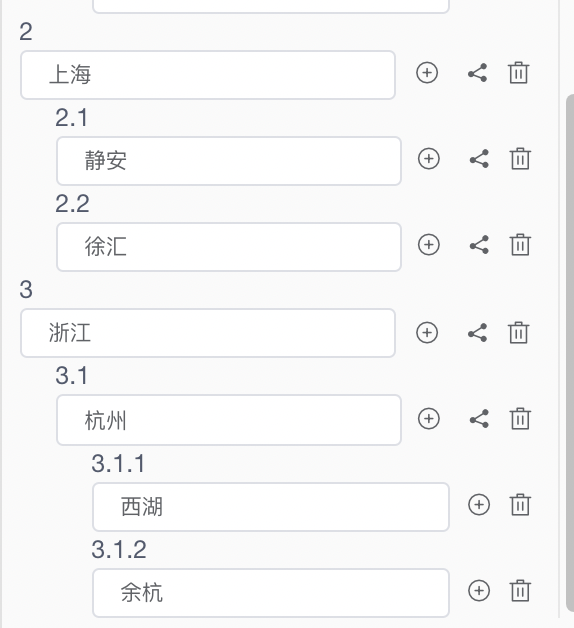This screenshot has height=628, width=574.
Task: Click plus icon for 徐汇 row
Action: point(429,244)
